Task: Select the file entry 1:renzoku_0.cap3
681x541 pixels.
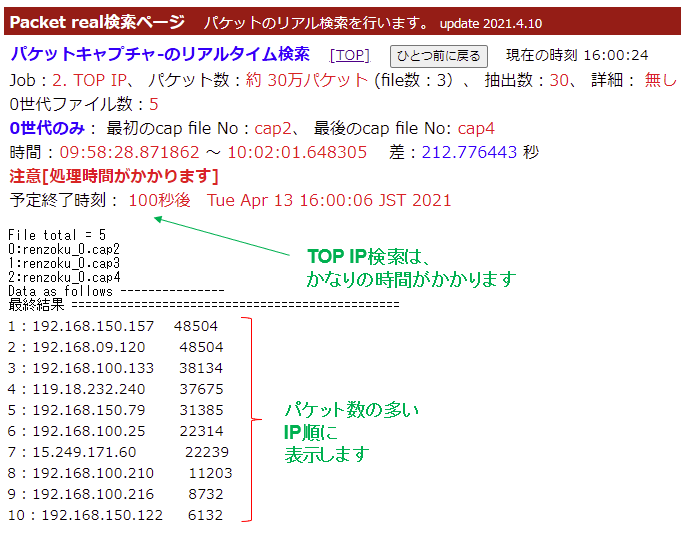Action: (64, 263)
